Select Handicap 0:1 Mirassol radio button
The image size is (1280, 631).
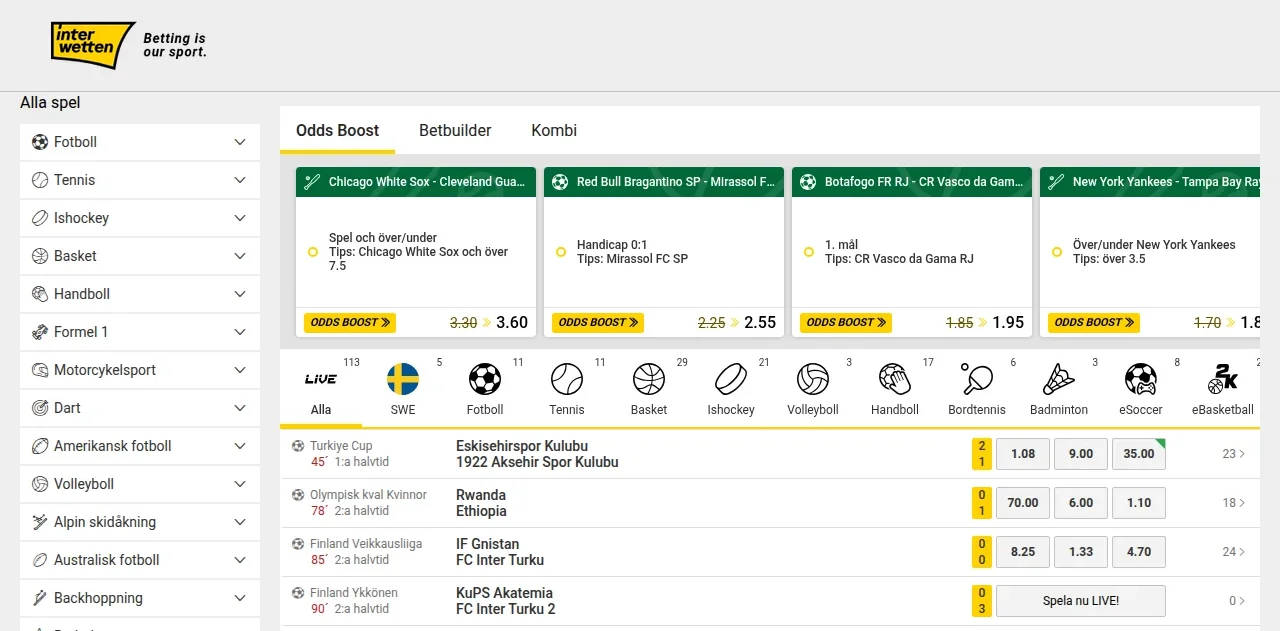pyautogui.click(x=561, y=252)
